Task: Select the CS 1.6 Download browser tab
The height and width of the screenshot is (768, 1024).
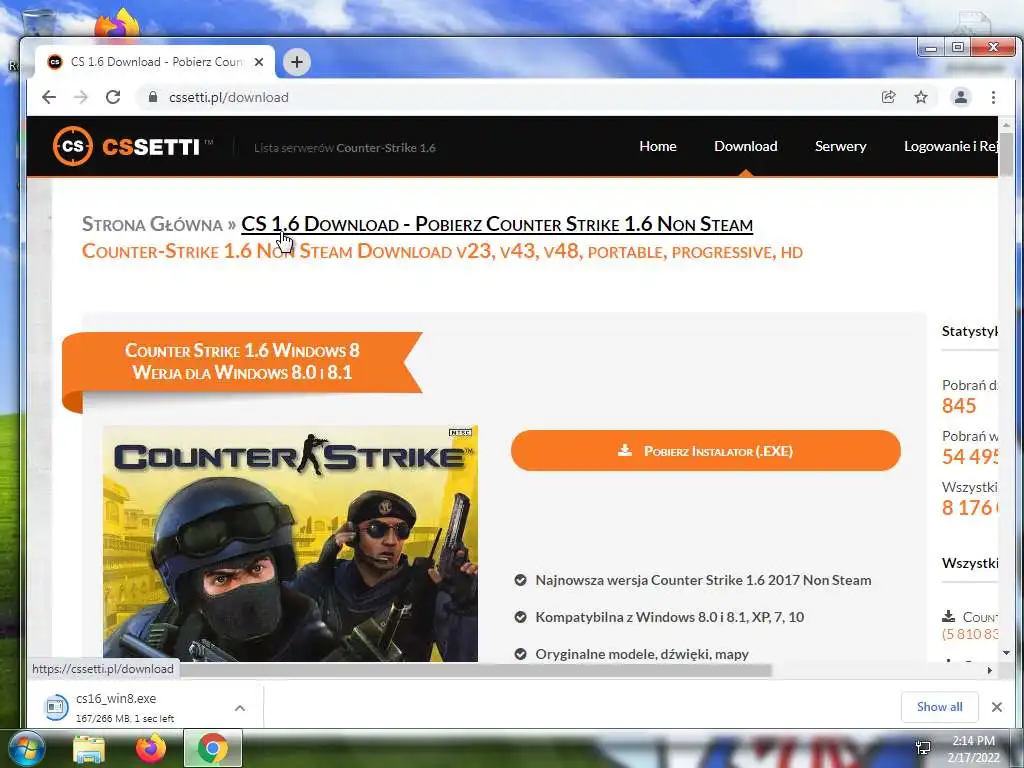Action: pyautogui.click(x=155, y=62)
